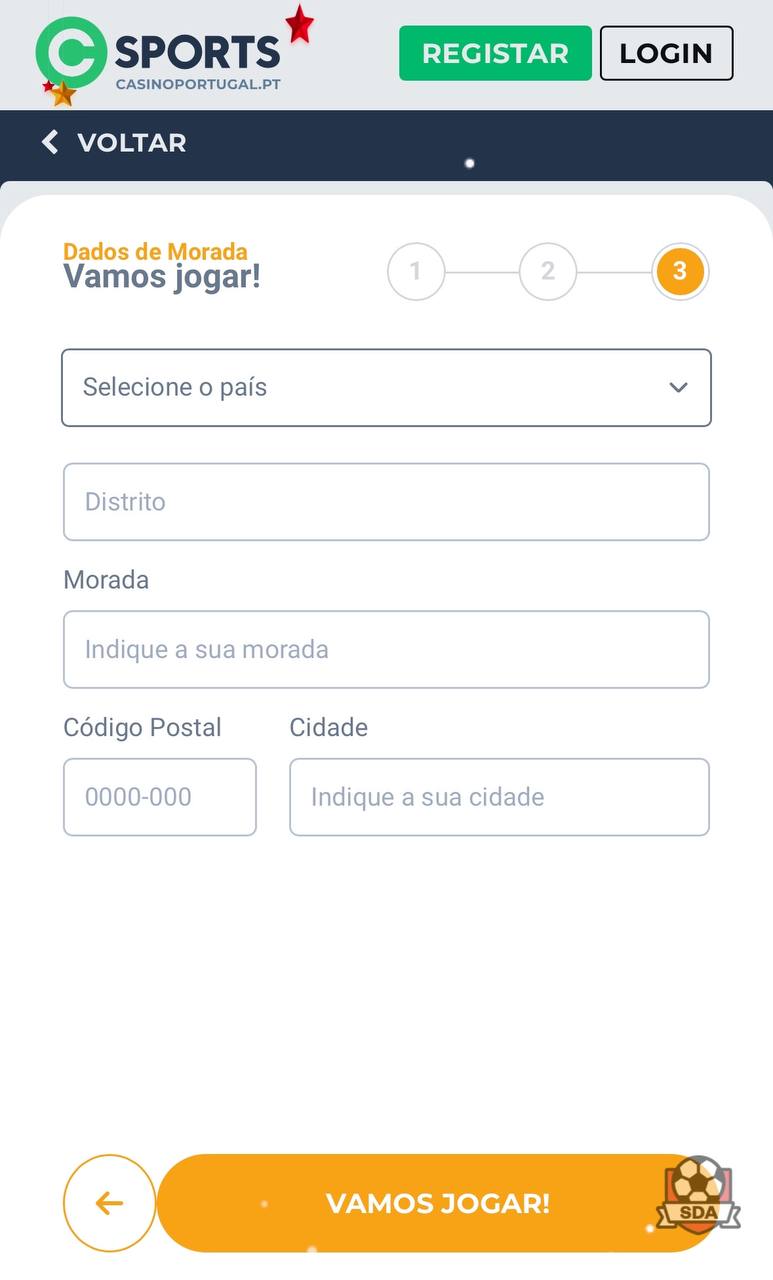Click the Código Postal input field

click(x=160, y=797)
